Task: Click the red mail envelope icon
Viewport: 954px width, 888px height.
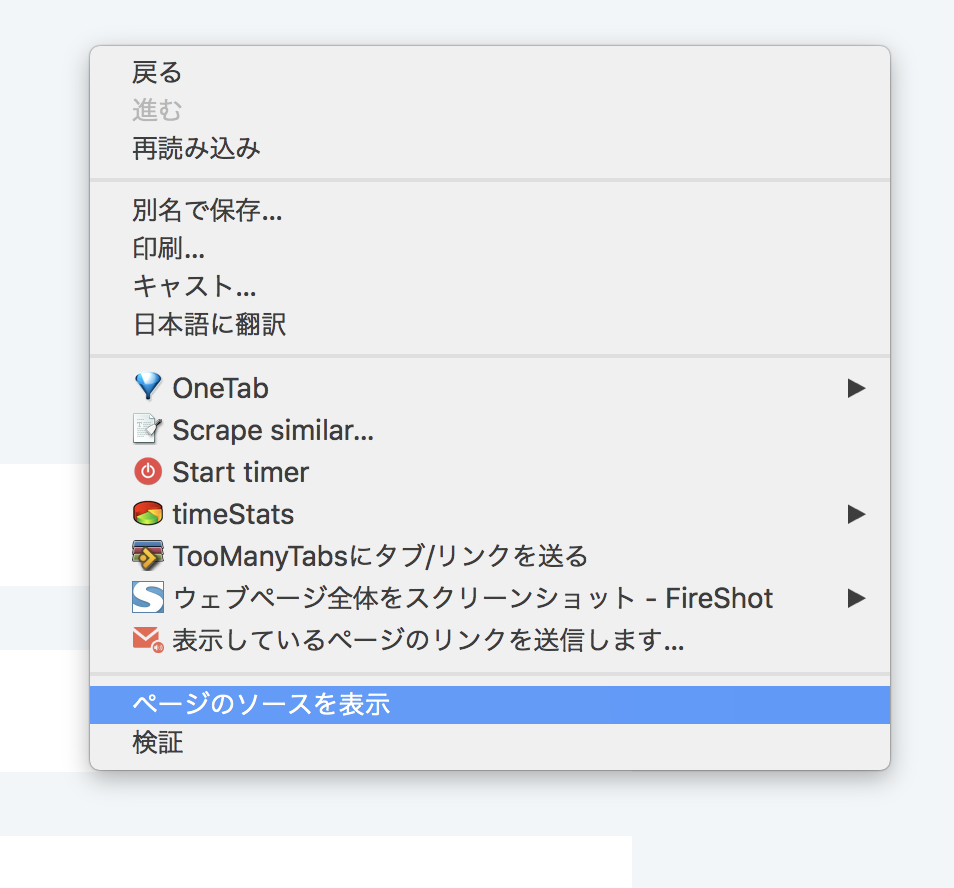Action: [x=148, y=639]
